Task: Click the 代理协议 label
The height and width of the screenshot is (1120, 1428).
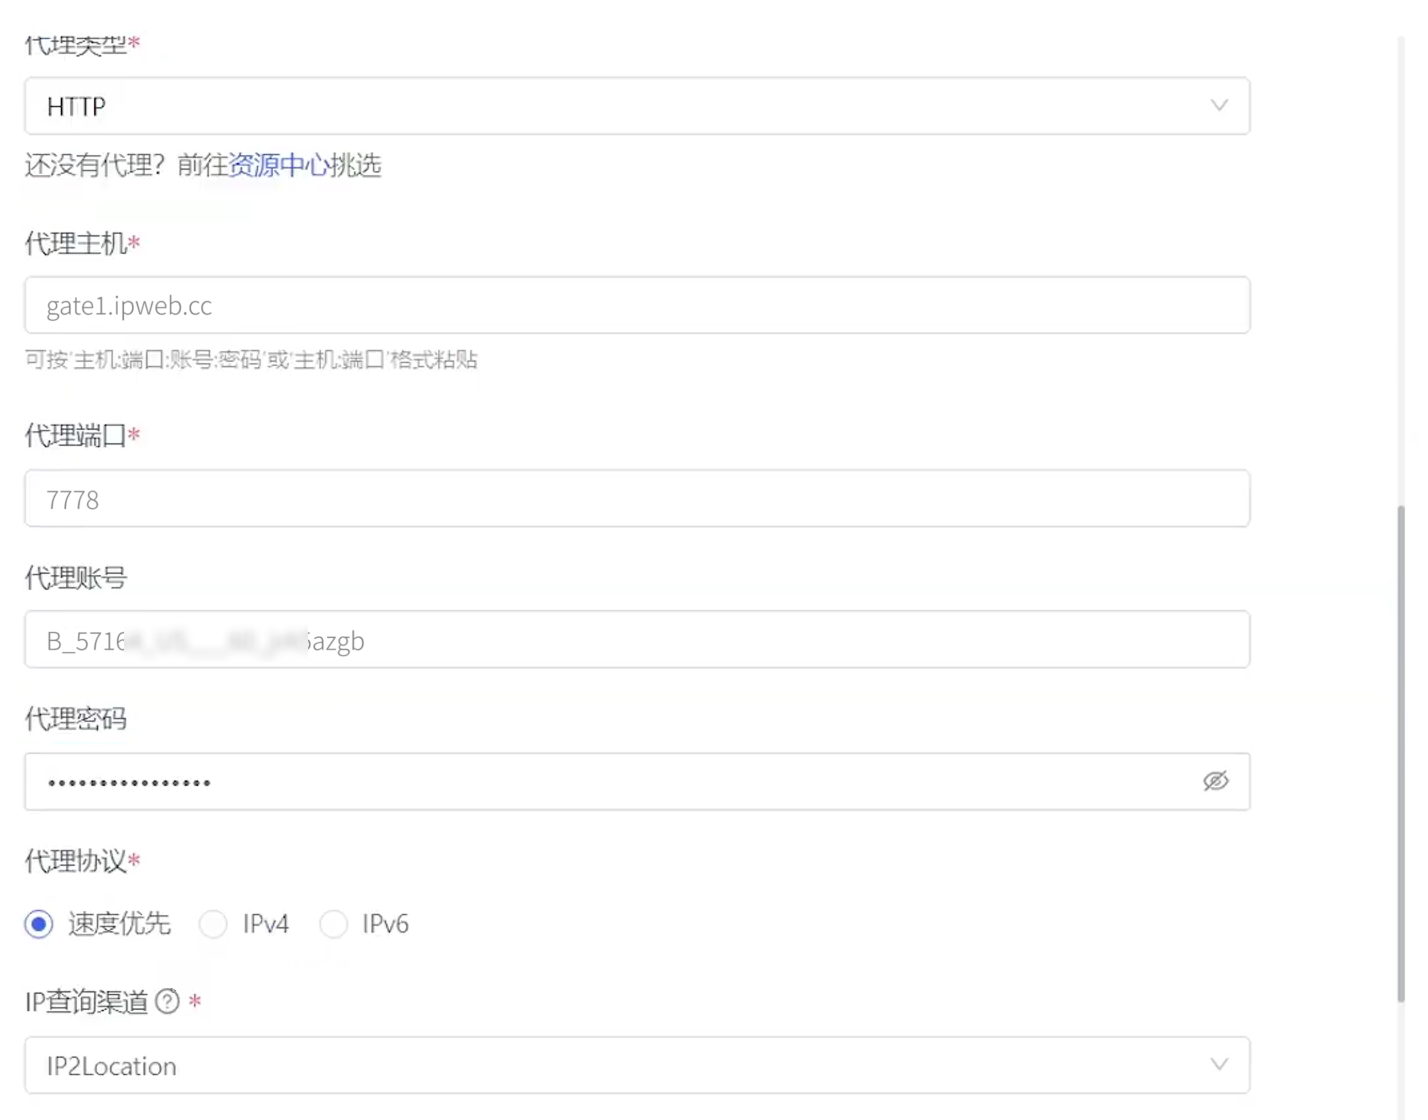Action: pyautogui.click(x=76, y=861)
